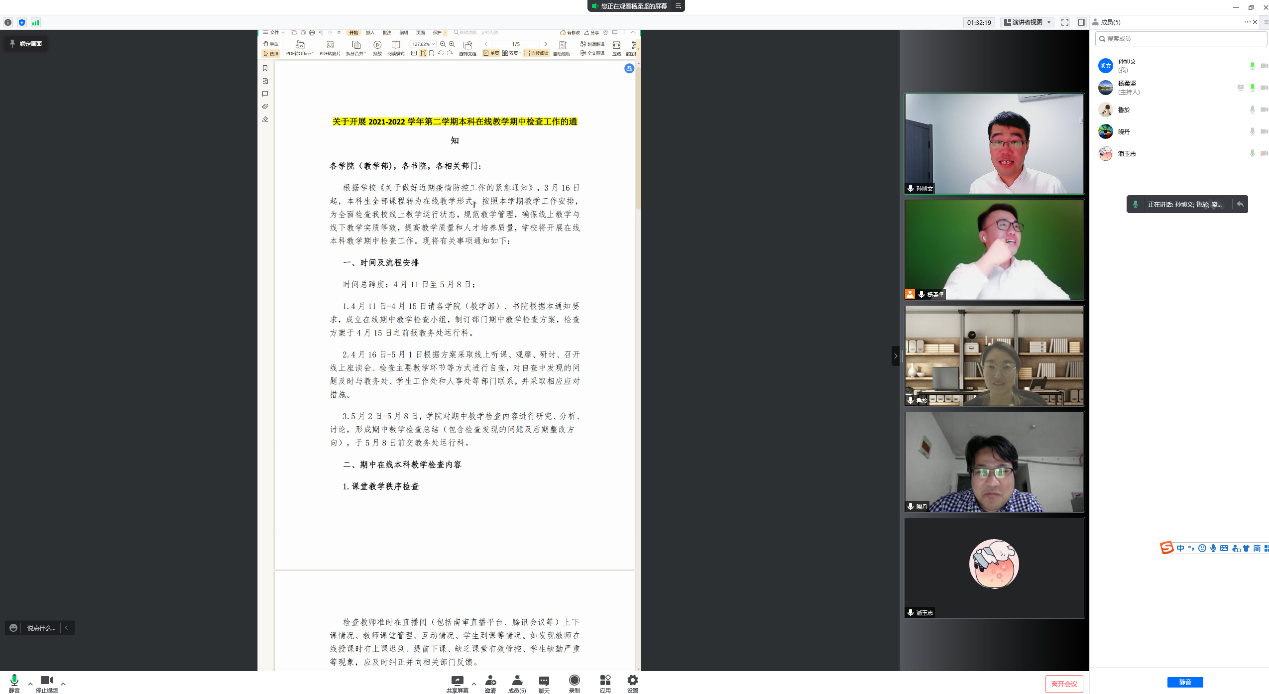Collapse the video gallery side arrow
This screenshot has height=694, width=1269.
tap(895, 355)
